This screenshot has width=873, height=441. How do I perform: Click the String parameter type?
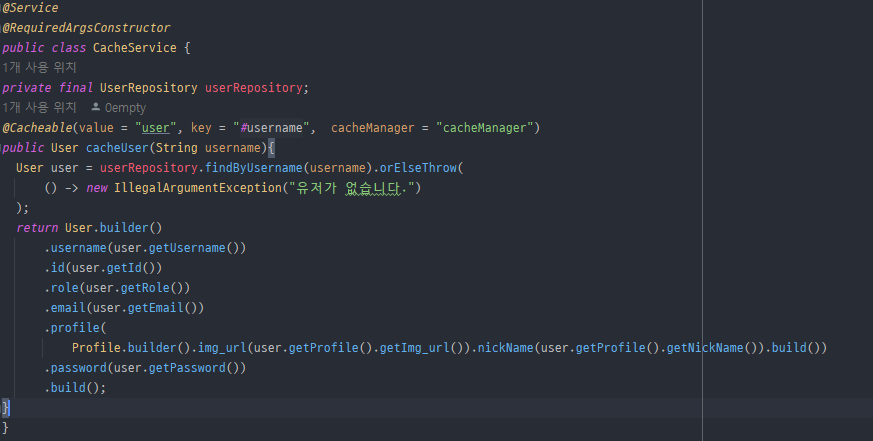point(176,148)
